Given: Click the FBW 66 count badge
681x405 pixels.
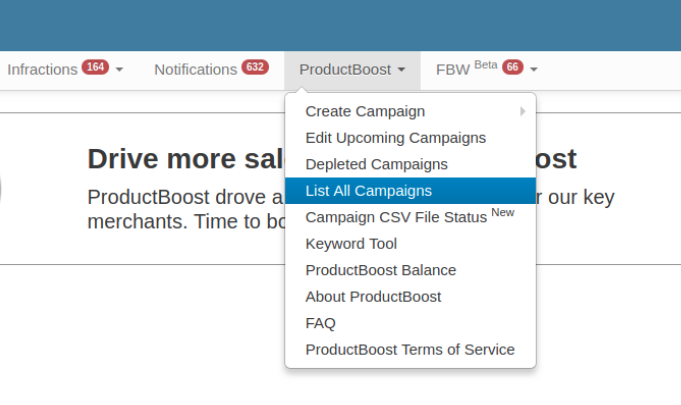Looking at the screenshot, I should 512,68.
